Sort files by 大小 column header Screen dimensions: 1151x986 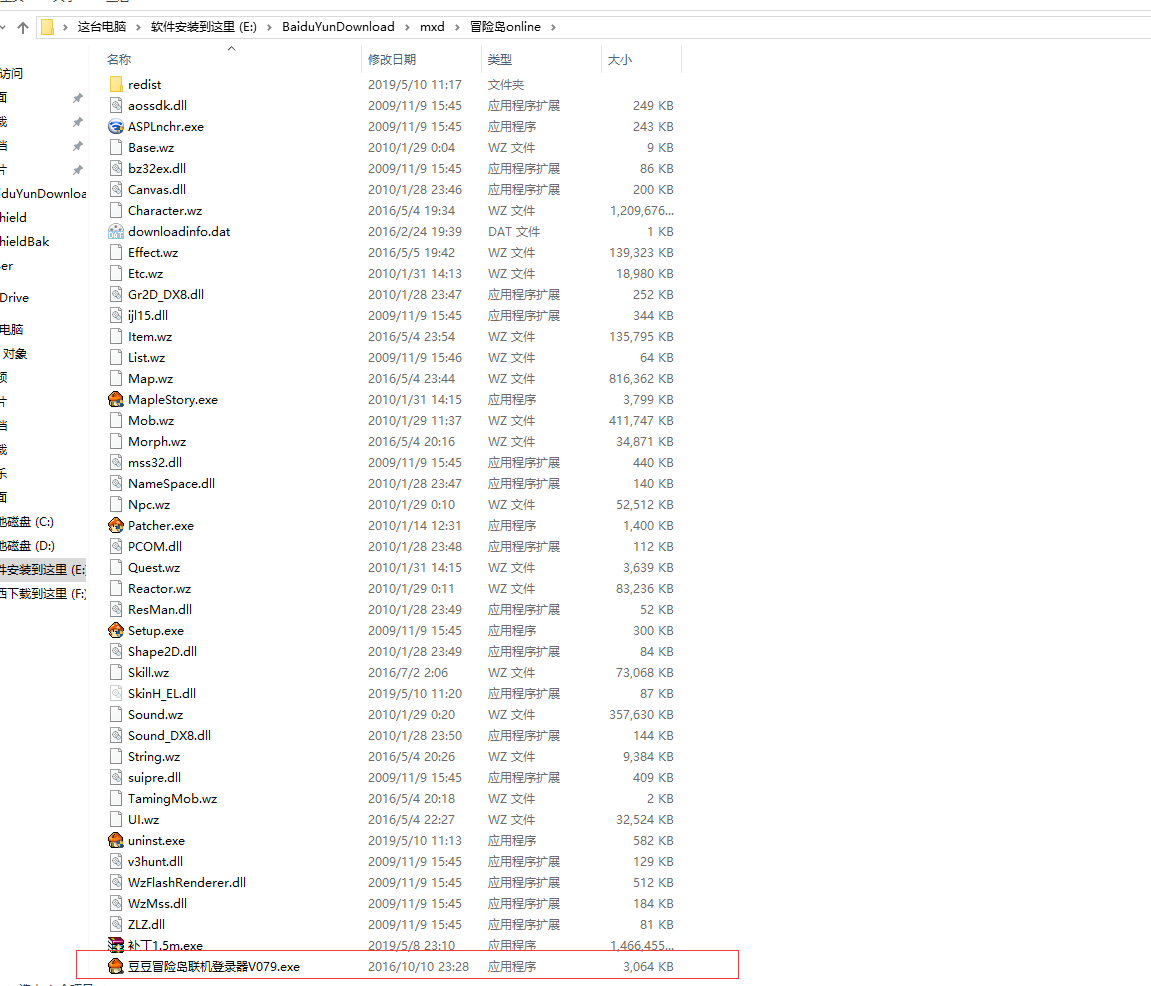pos(620,59)
